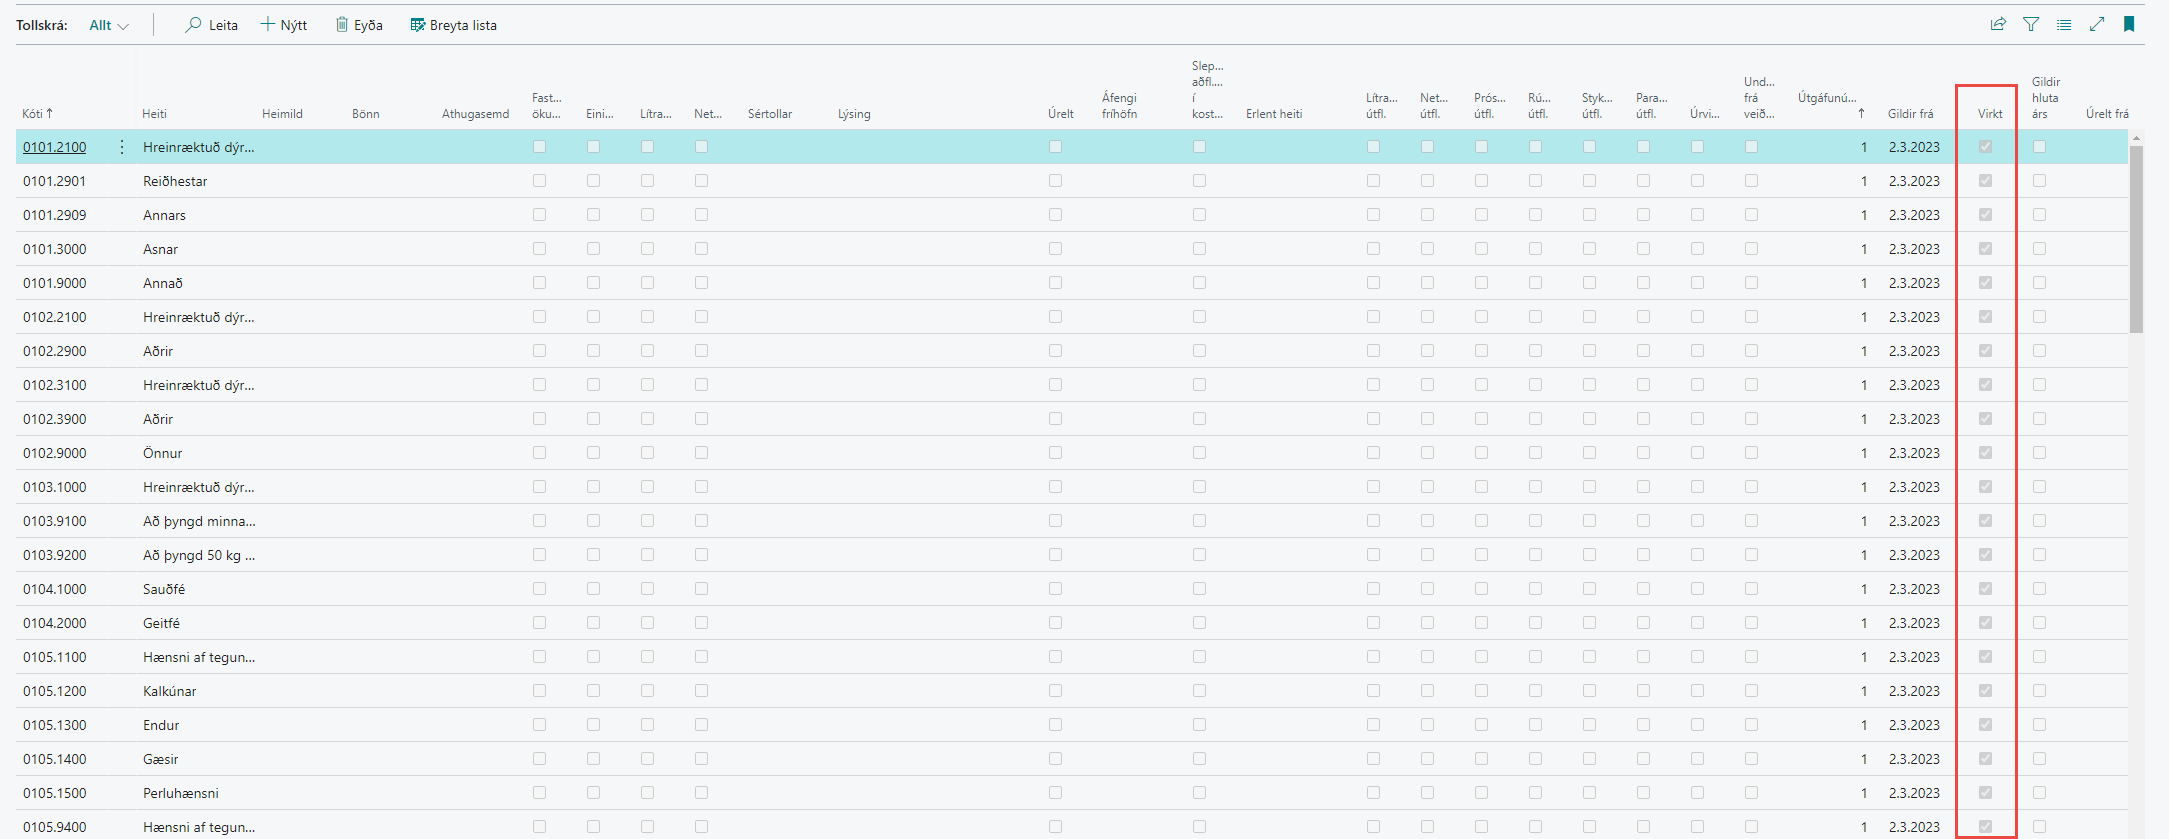Check the Úrelt checkbox for Asnar row
Screen dimensions: 2169x839
tap(1055, 249)
